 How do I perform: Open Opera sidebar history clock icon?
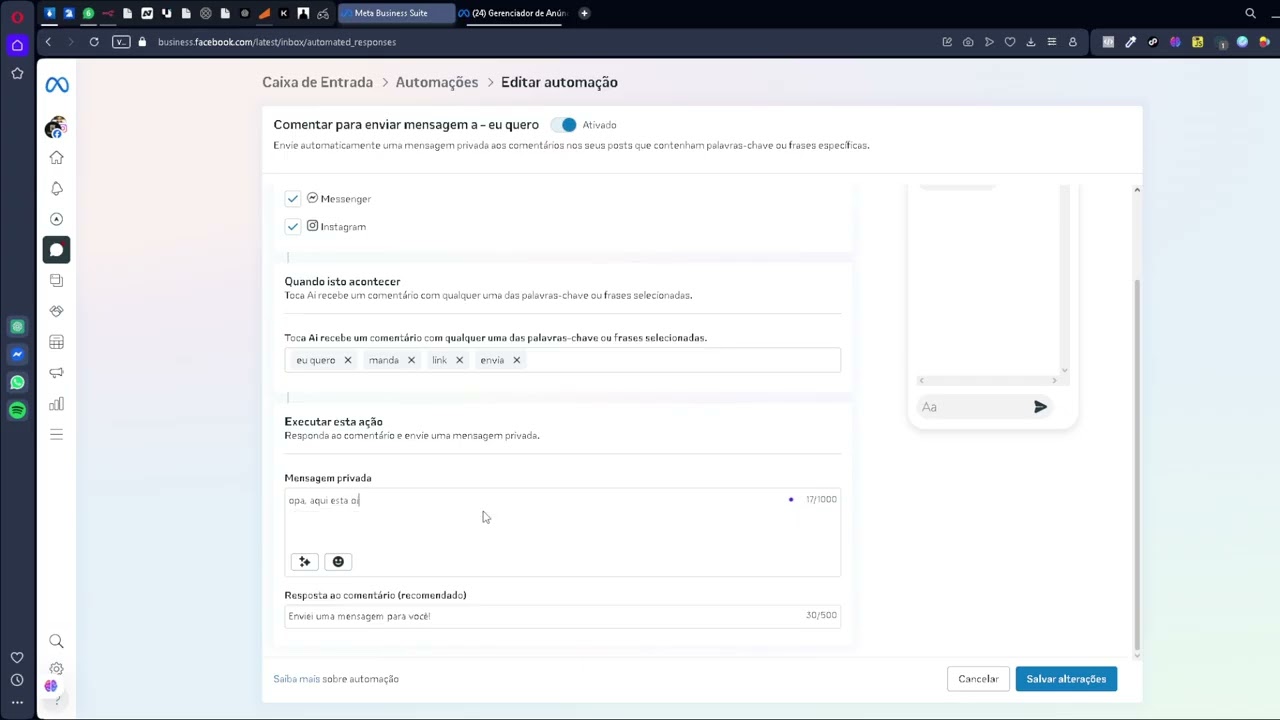17,680
